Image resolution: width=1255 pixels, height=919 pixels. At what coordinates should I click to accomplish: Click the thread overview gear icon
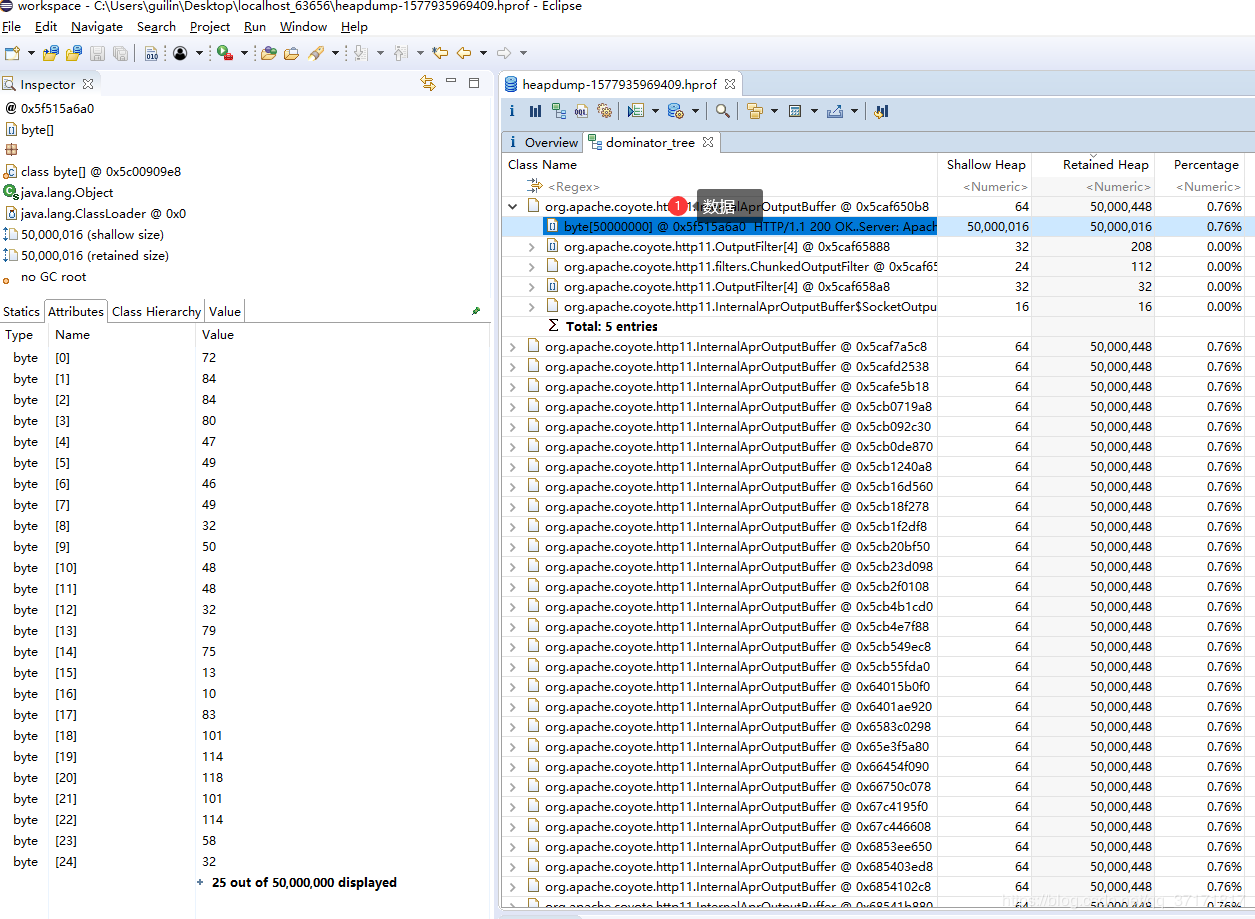coord(604,111)
